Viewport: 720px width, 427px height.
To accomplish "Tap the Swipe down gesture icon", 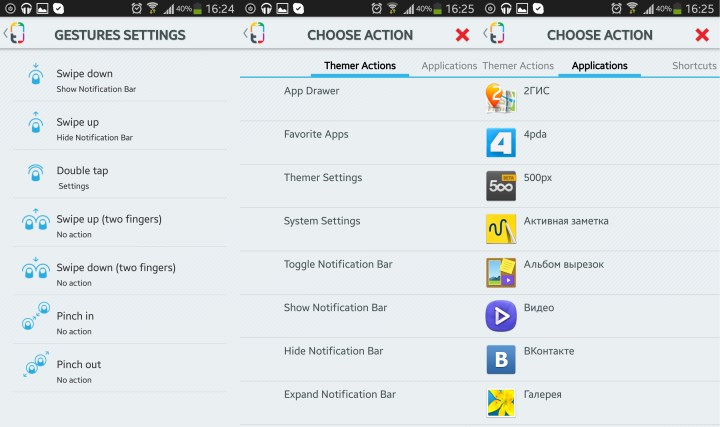I will pyautogui.click(x=35, y=76).
